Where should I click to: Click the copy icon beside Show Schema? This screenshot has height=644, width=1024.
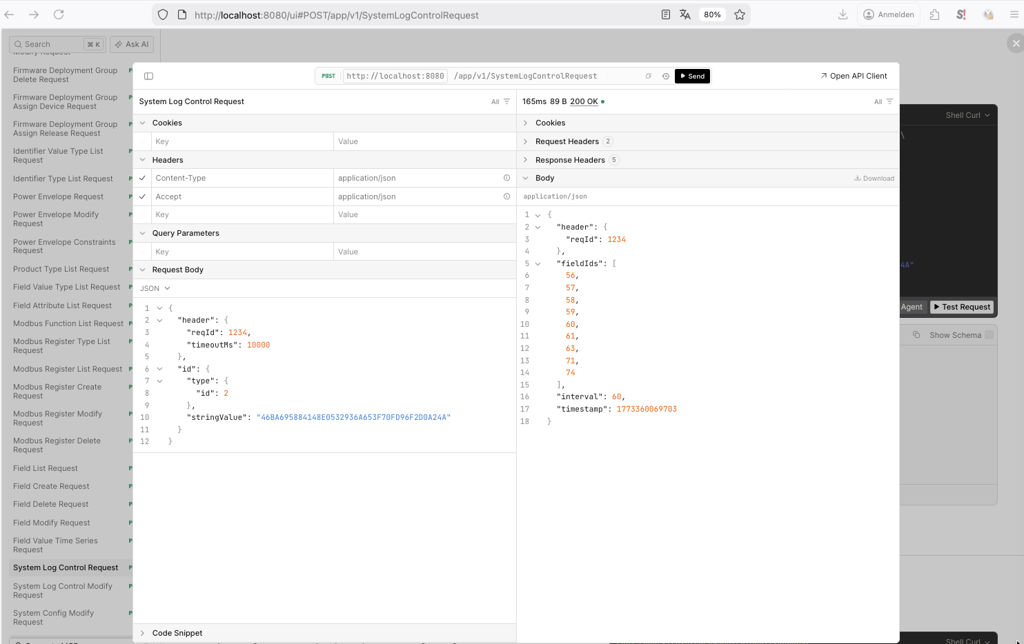click(916, 334)
